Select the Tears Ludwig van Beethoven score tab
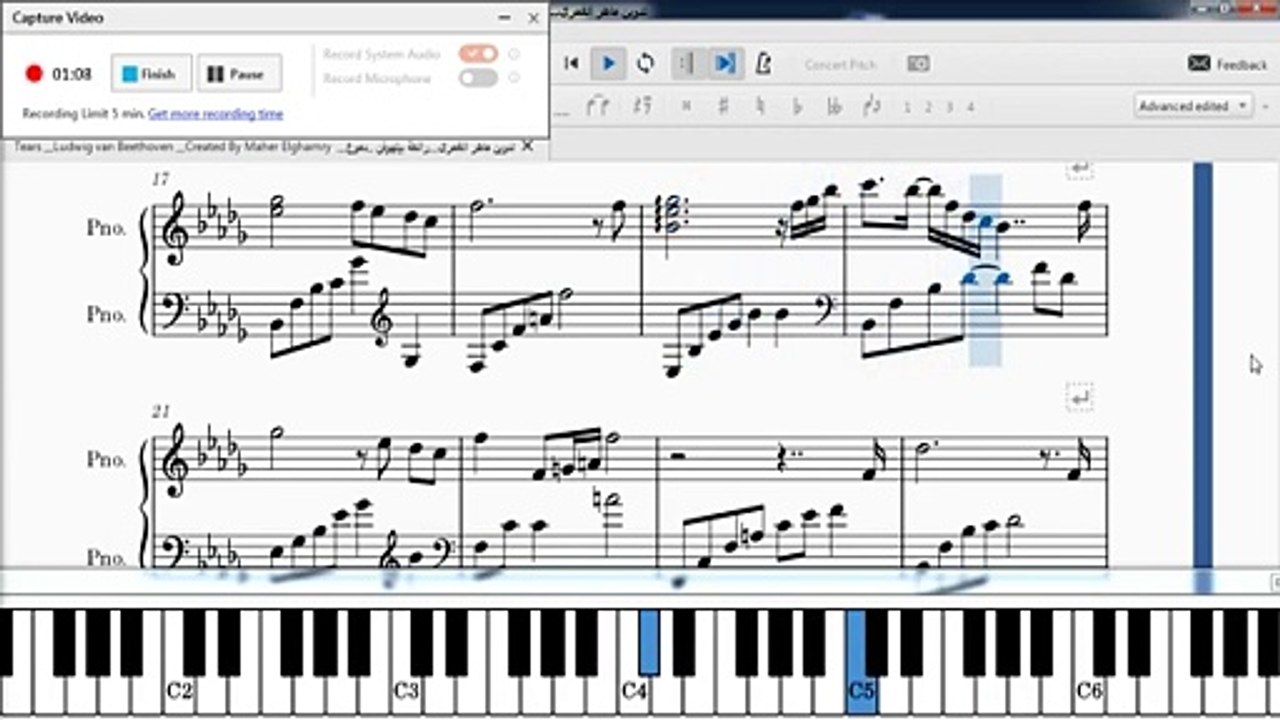The height and width of the screenshot is (720, 1280). (x=265, y=147)
